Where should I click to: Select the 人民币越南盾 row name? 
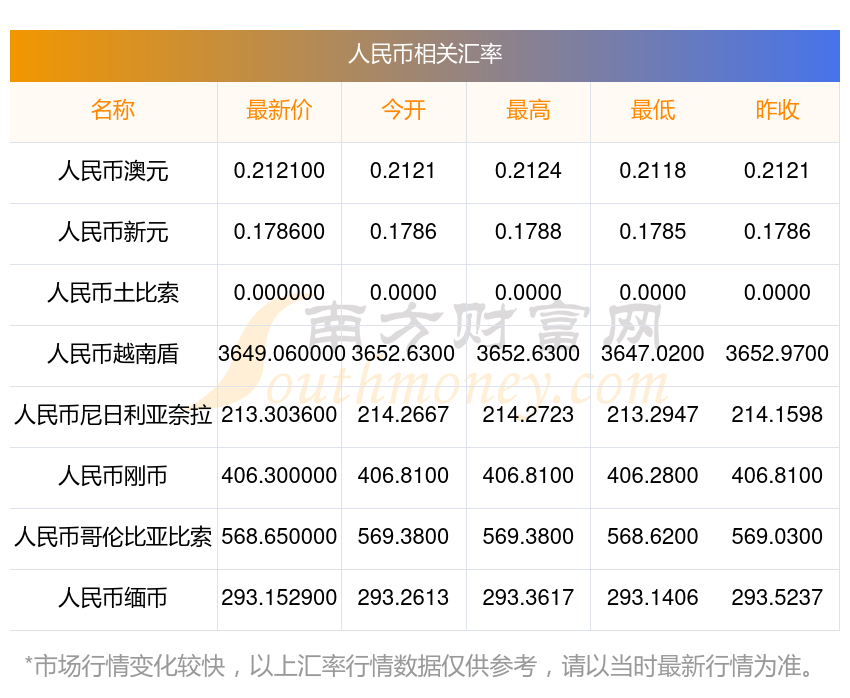(x=113, y=354)
